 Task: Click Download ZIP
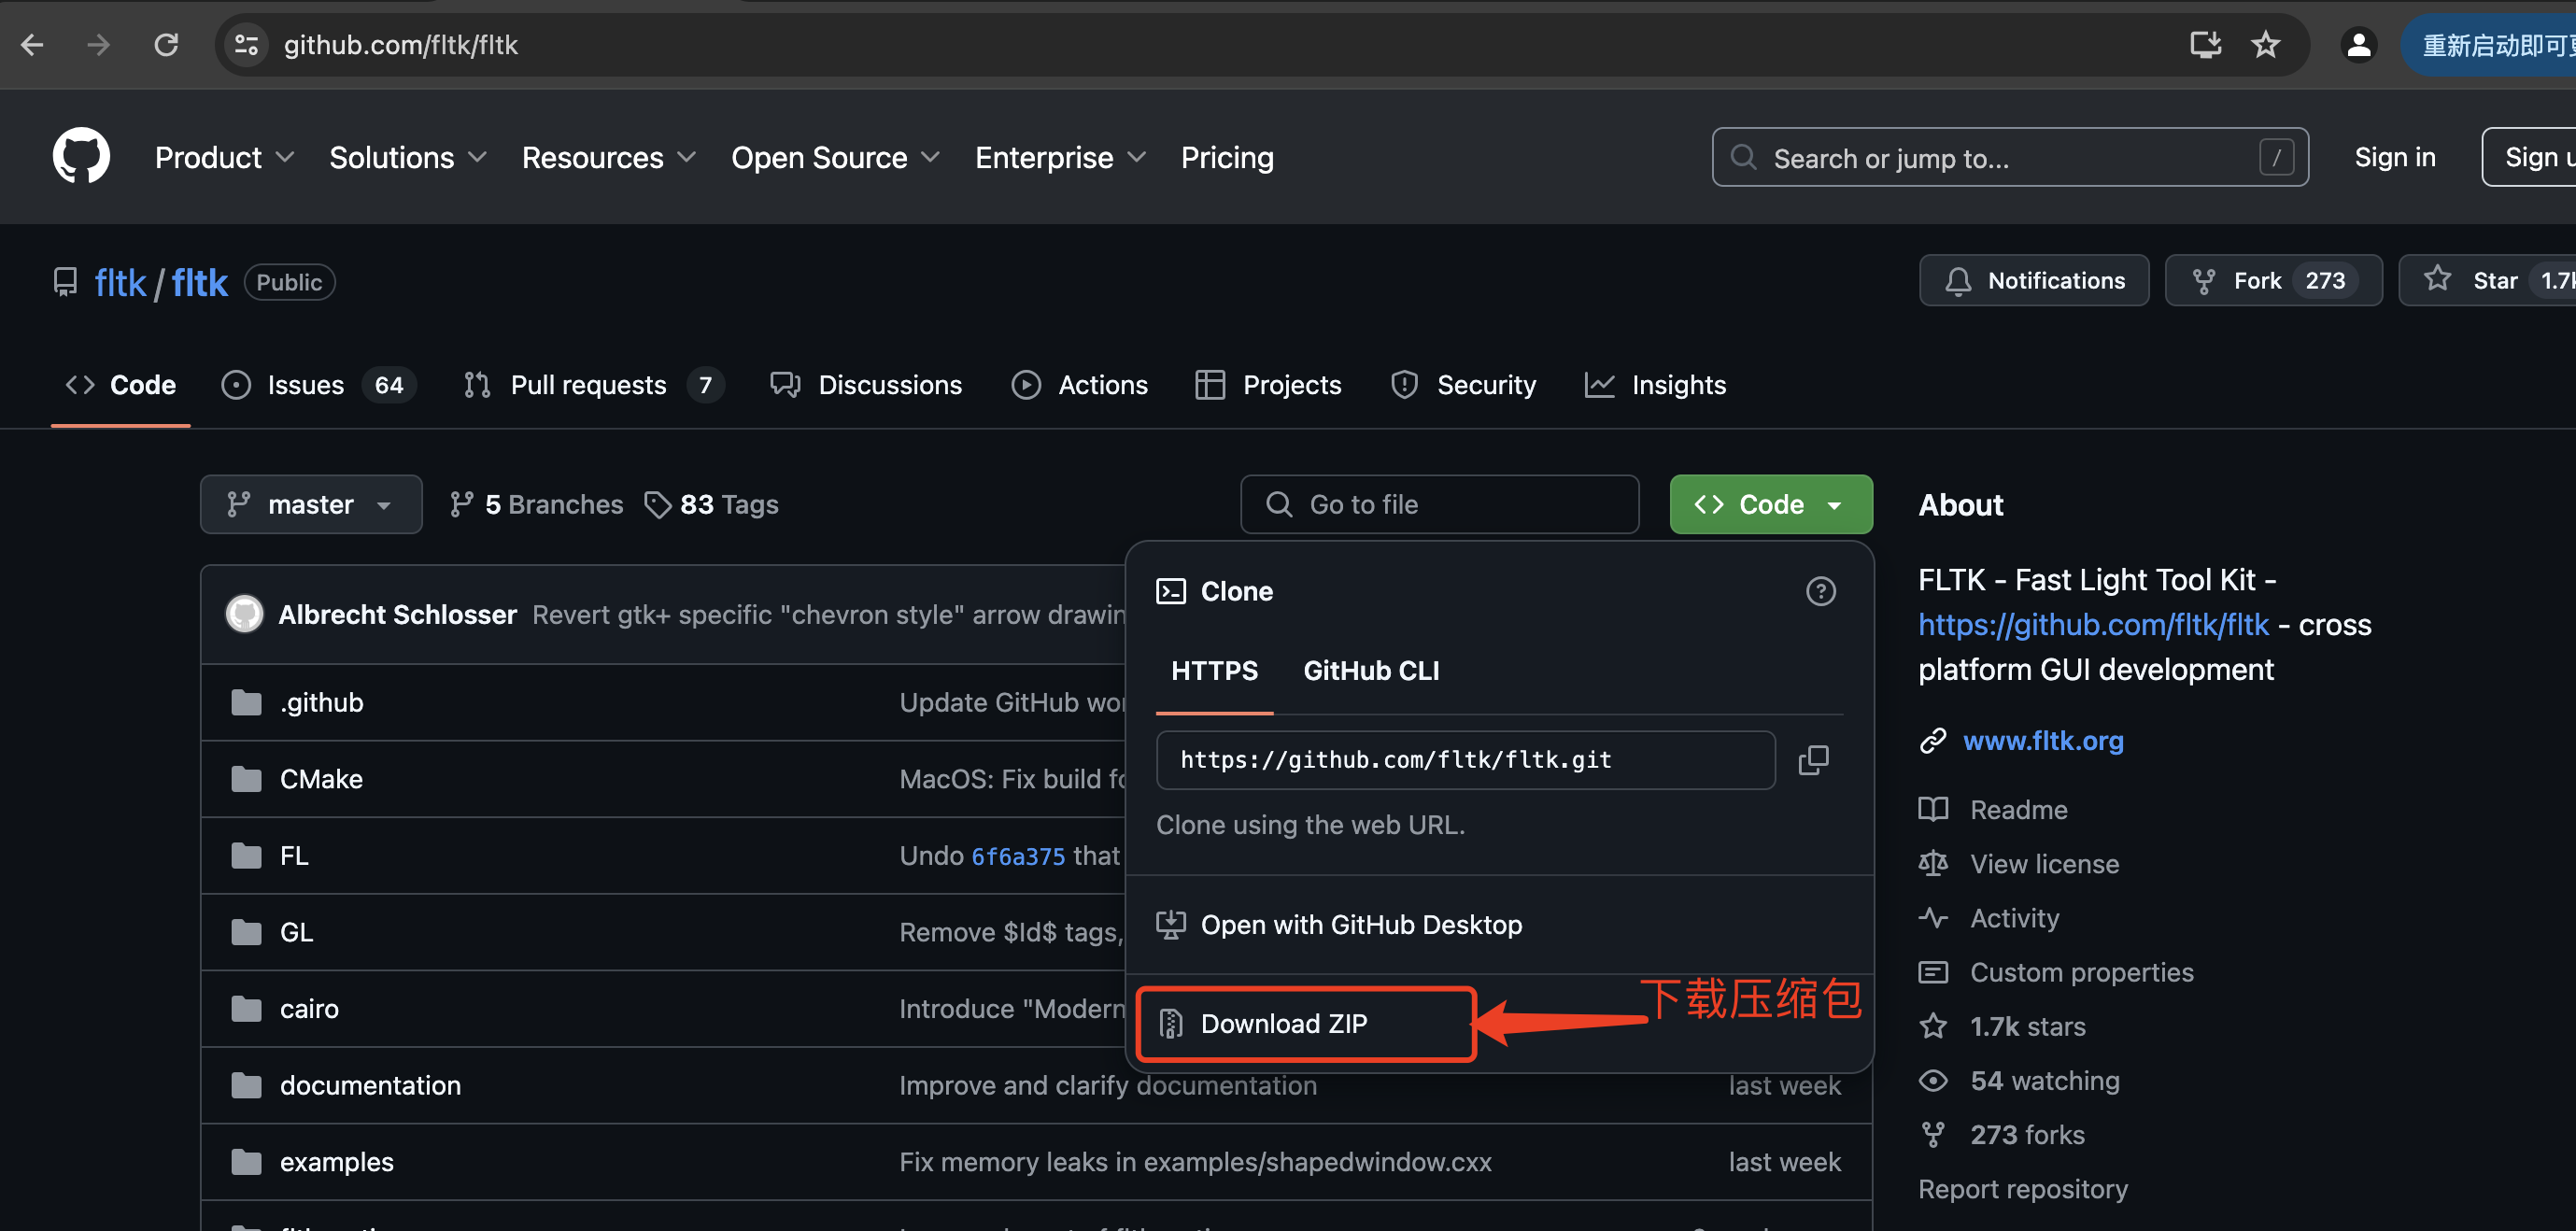click(x=1305, y=1023)
